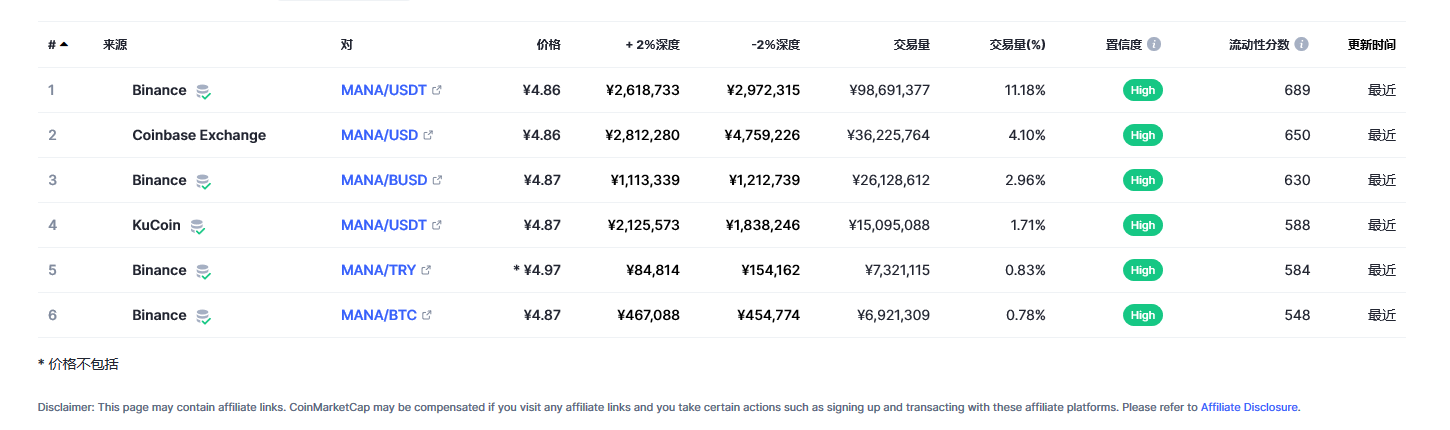Click the info icon next to 流动性分数
The height and width of the screenshot is (430, 1450).
[x=1301, y=45]
